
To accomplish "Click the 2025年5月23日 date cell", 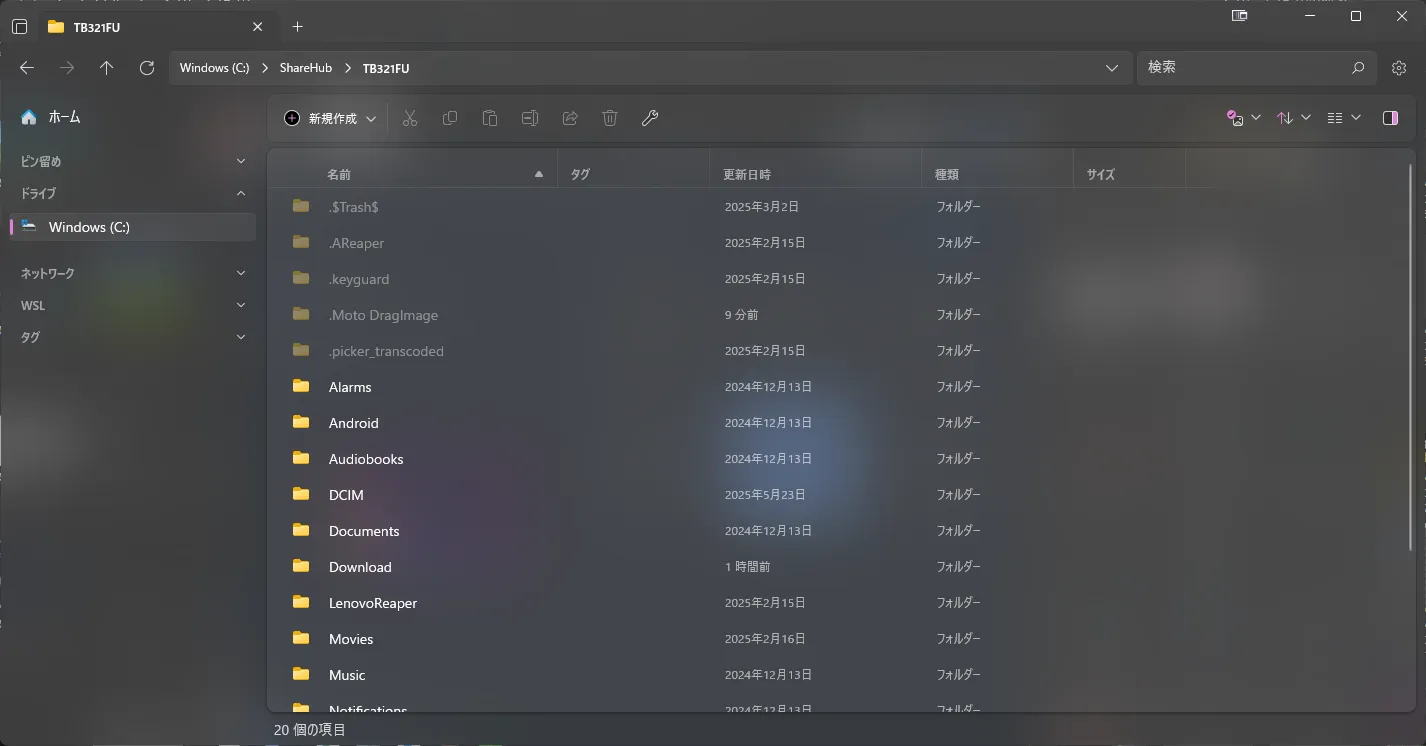I will pos(765,495).
